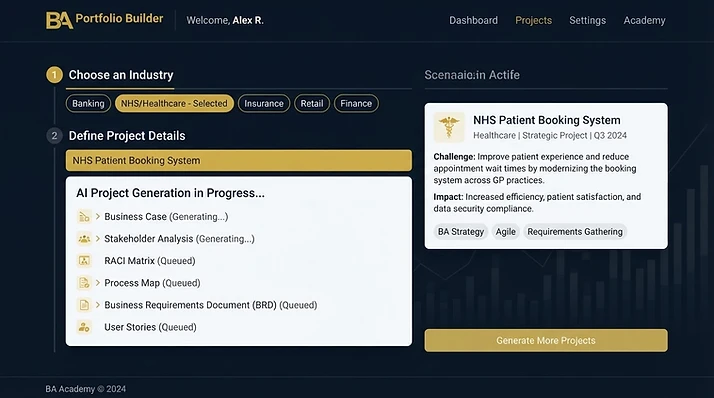Viewport: 714px width, 398px height.
Task: Click the Stakeholder Analysis people icon
Action: (84, 239)
